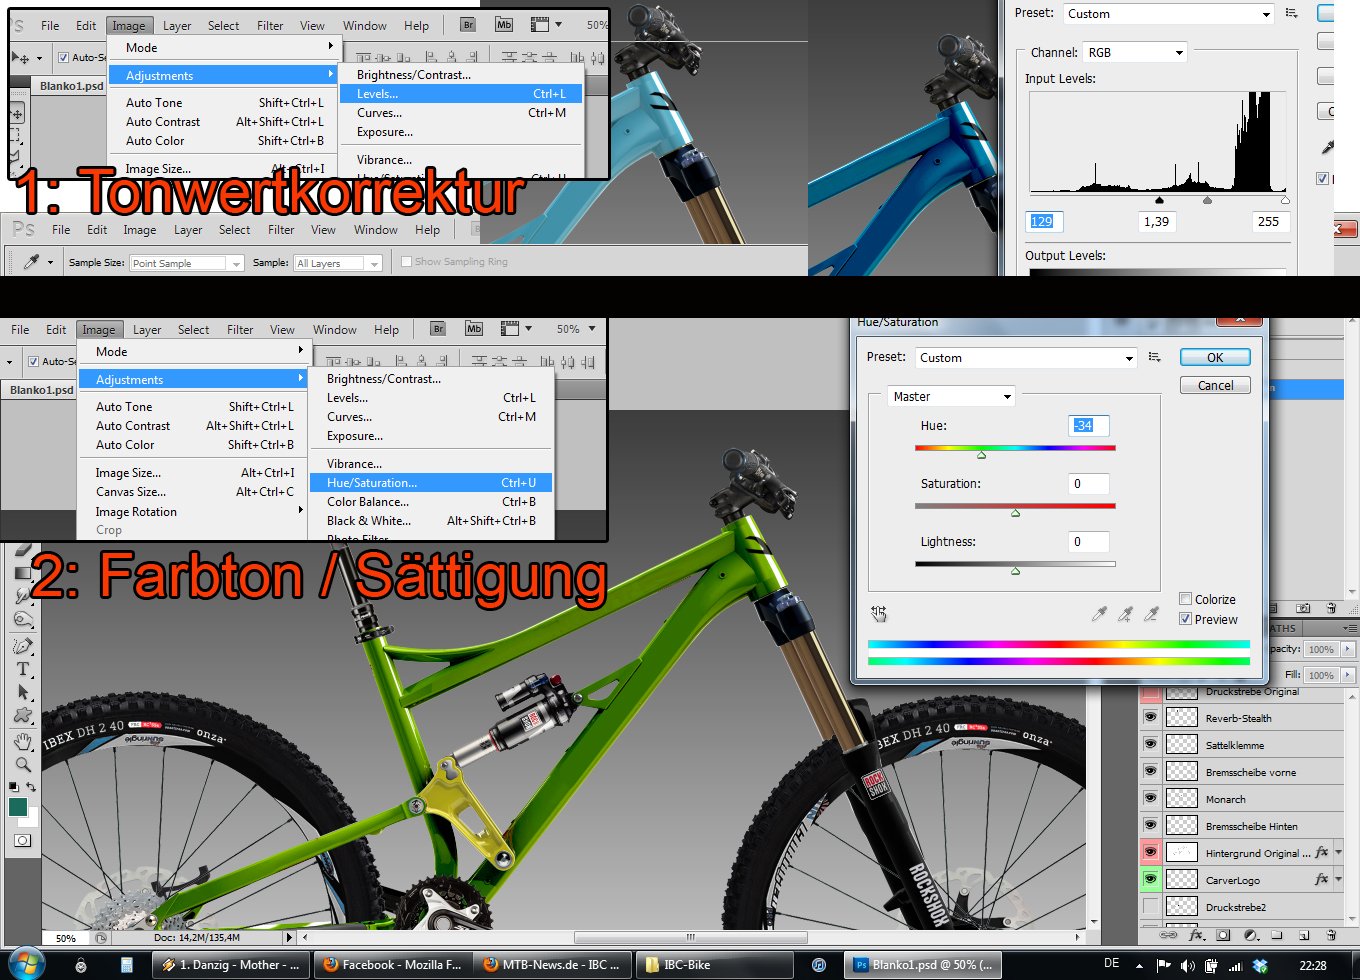Choose Canvas Size... from Image menu
The height and width of the screenshot is (980, 1360).
[194, 491]
